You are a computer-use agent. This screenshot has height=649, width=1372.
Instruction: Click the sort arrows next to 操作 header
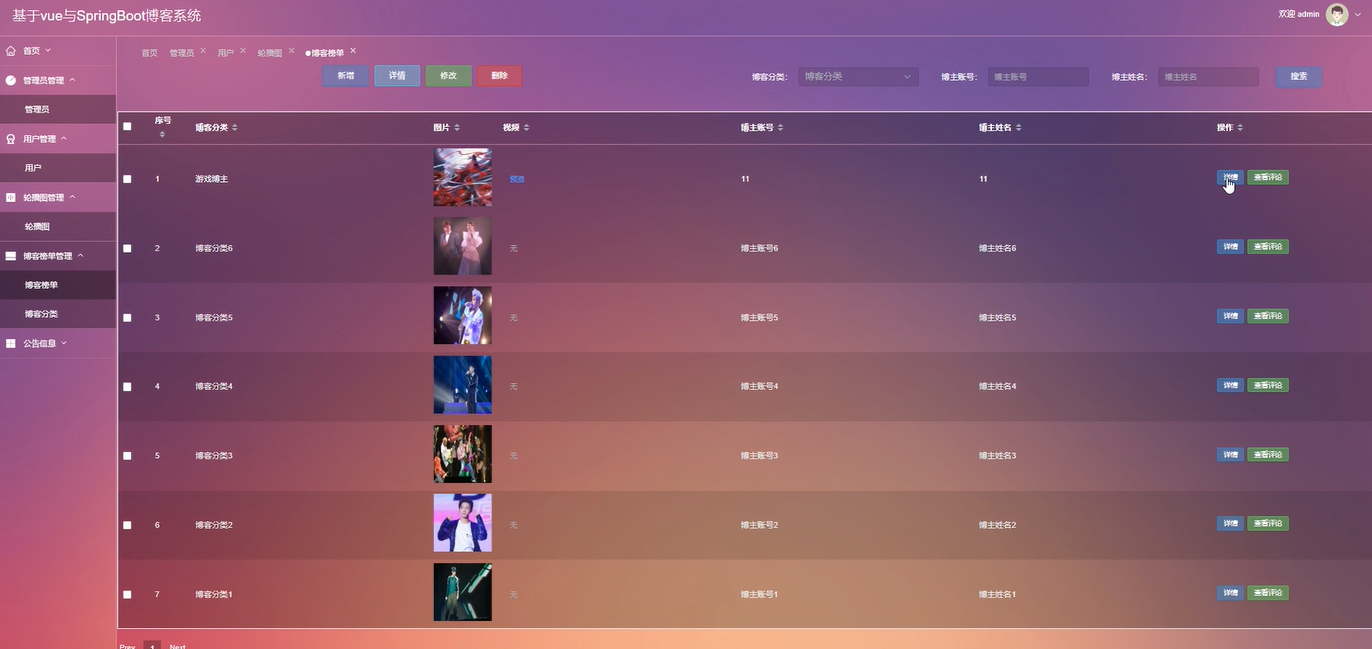tap(1240, 128)
